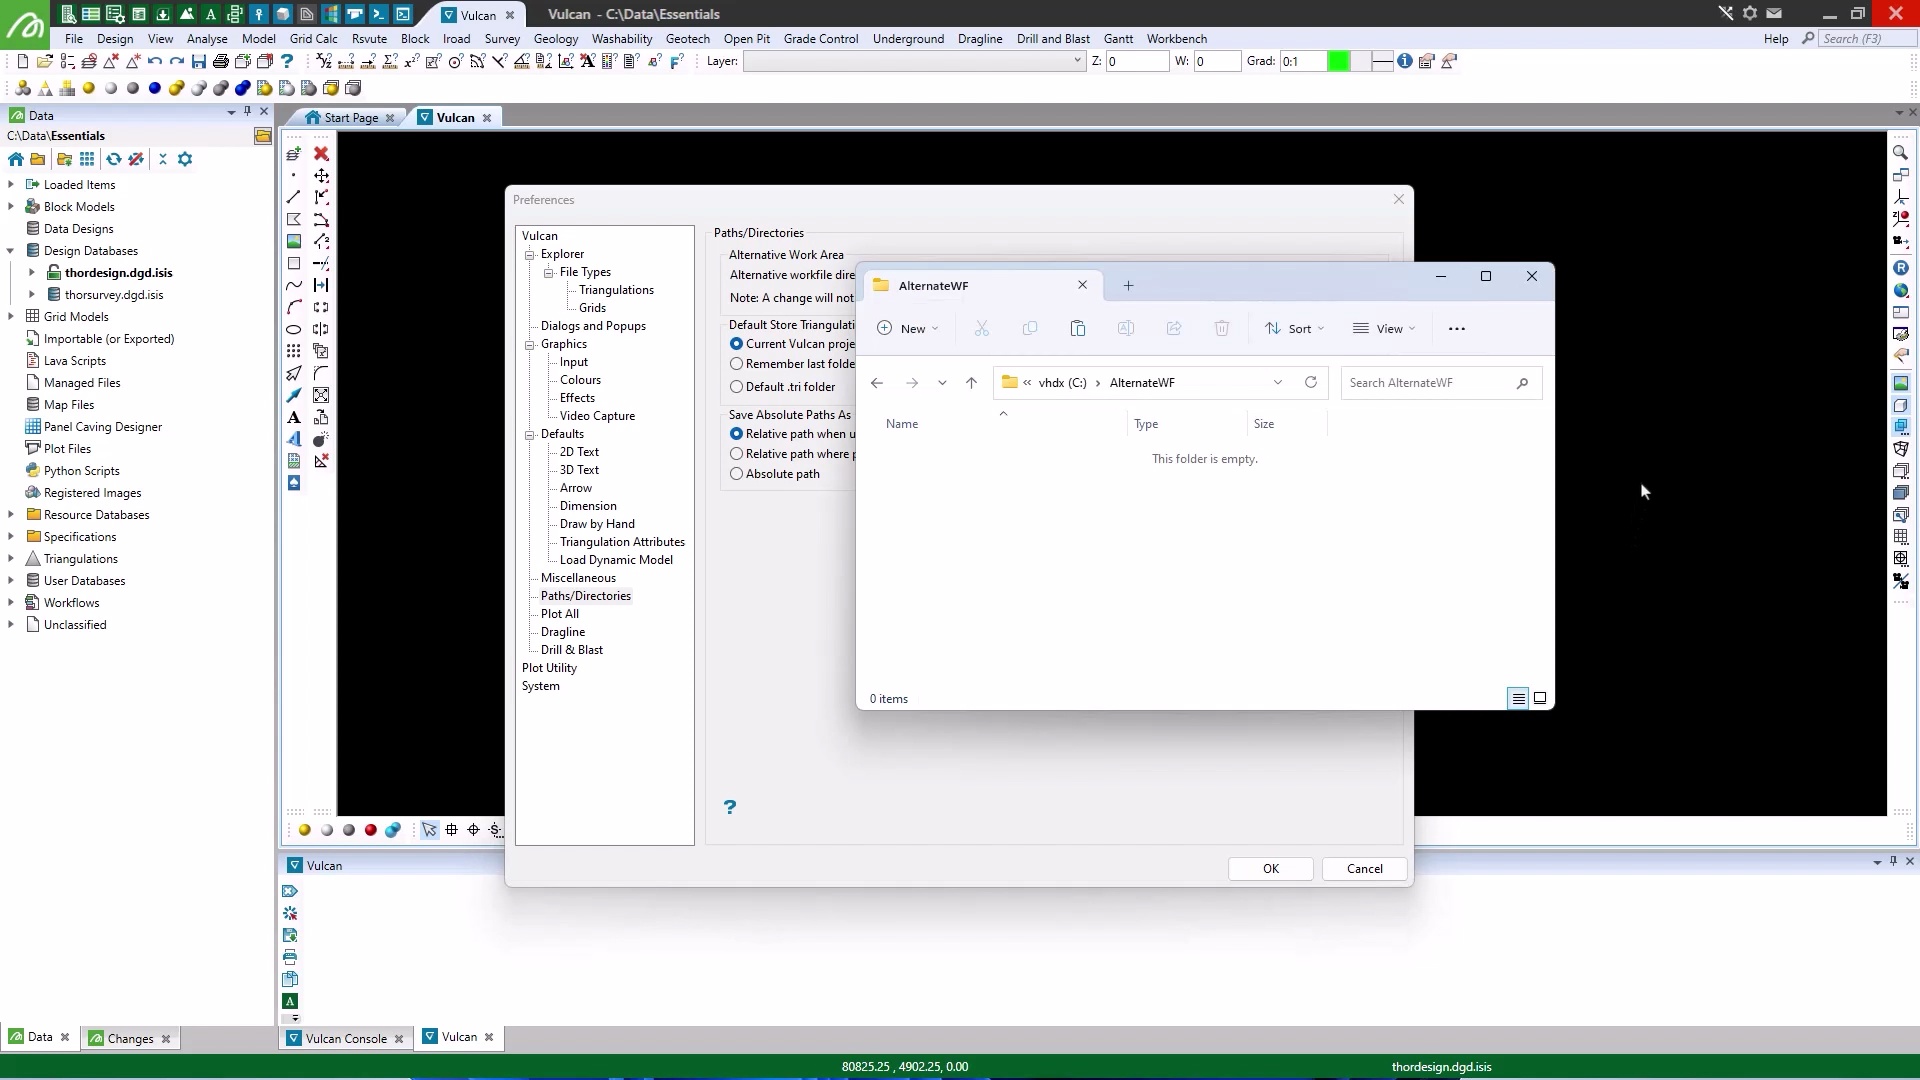
Task: Select Current Vulcan project radio button
Action: [737, 344]
